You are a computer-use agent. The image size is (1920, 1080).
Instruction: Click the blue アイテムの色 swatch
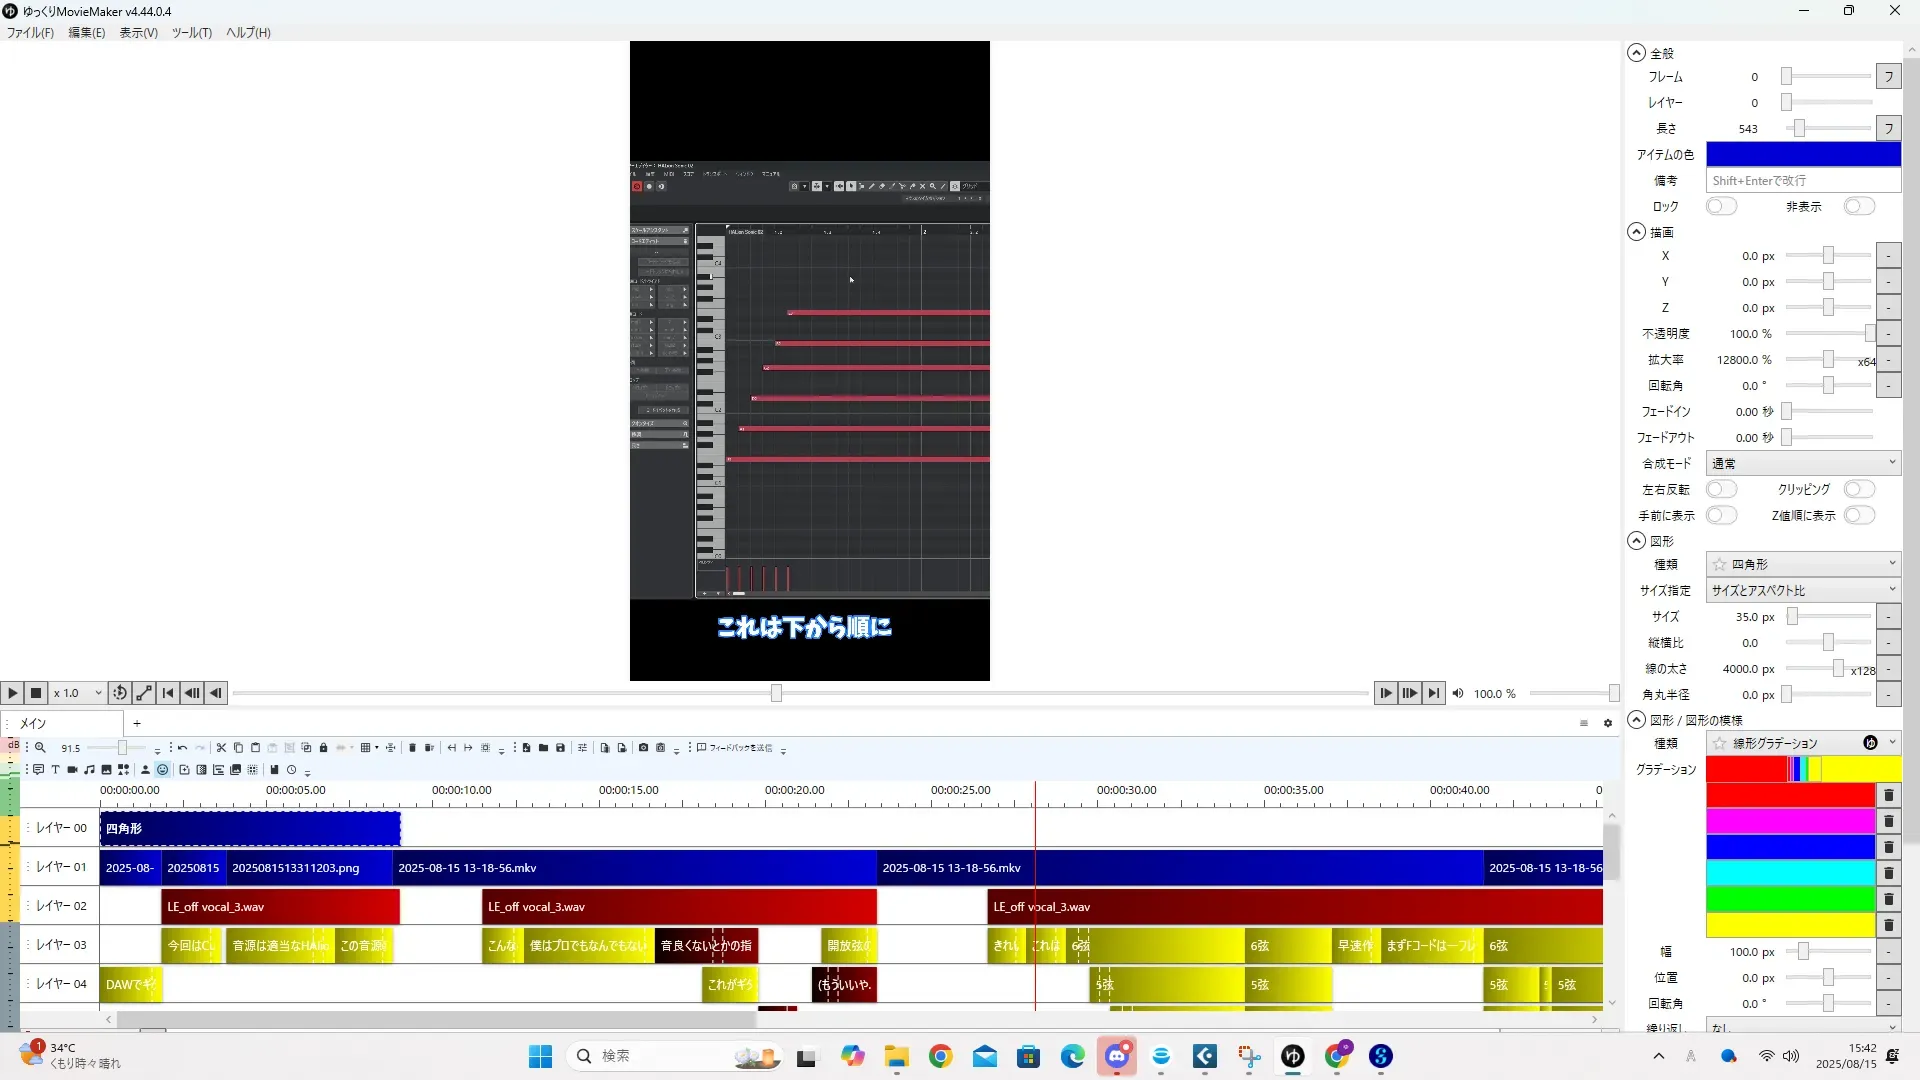pyautogui.click(x=1802, y=154)
